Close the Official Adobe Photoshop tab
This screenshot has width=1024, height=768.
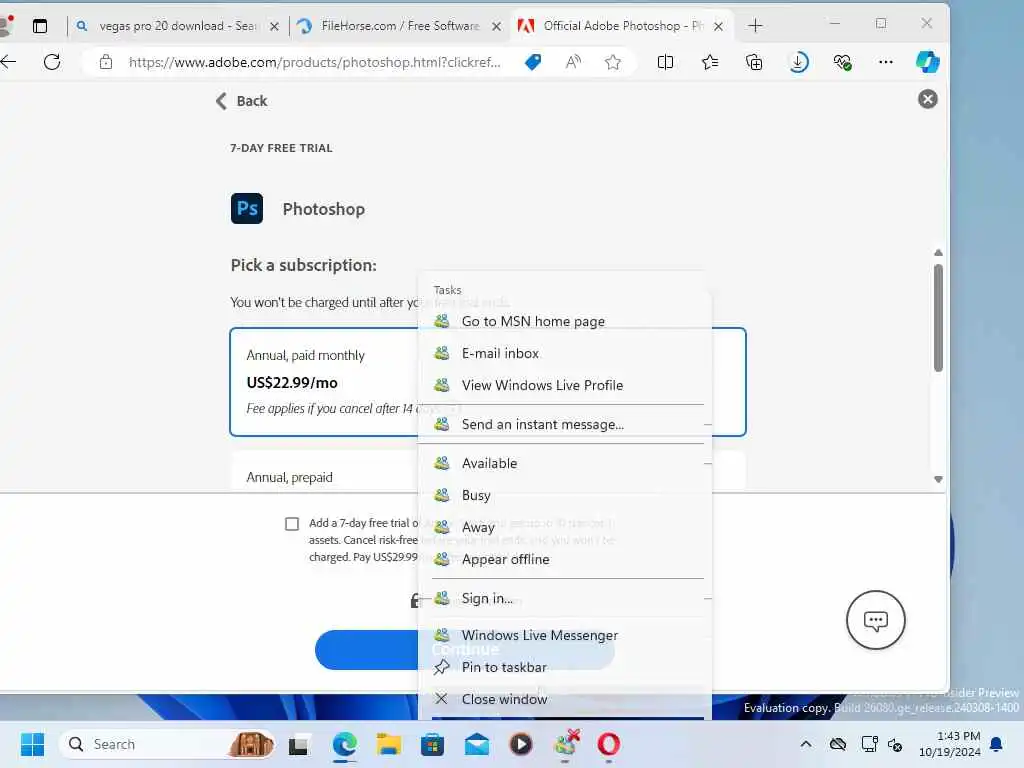coord(718,26)
